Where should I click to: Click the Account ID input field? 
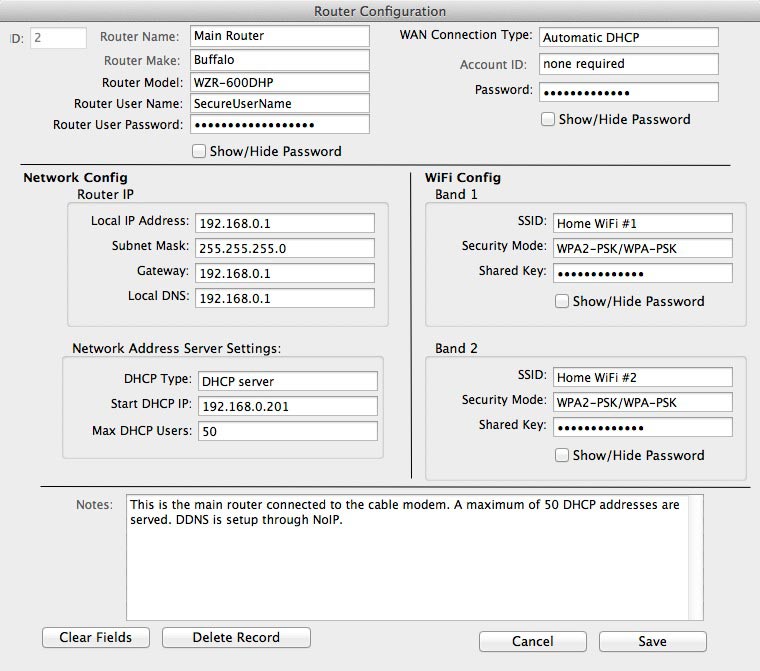click(x=628, y=64)
